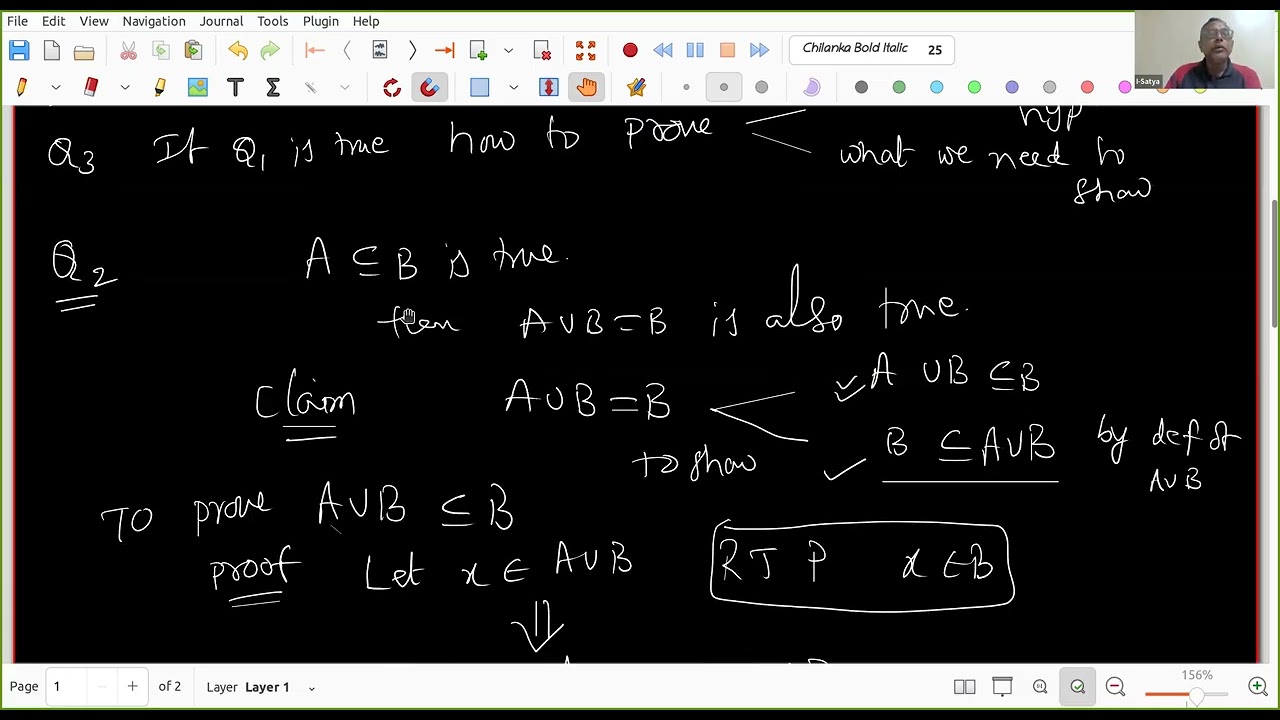The image size is (1280, 720).
Task: Expand the select region dropdown arrow
Action: (x=514, y=88)
